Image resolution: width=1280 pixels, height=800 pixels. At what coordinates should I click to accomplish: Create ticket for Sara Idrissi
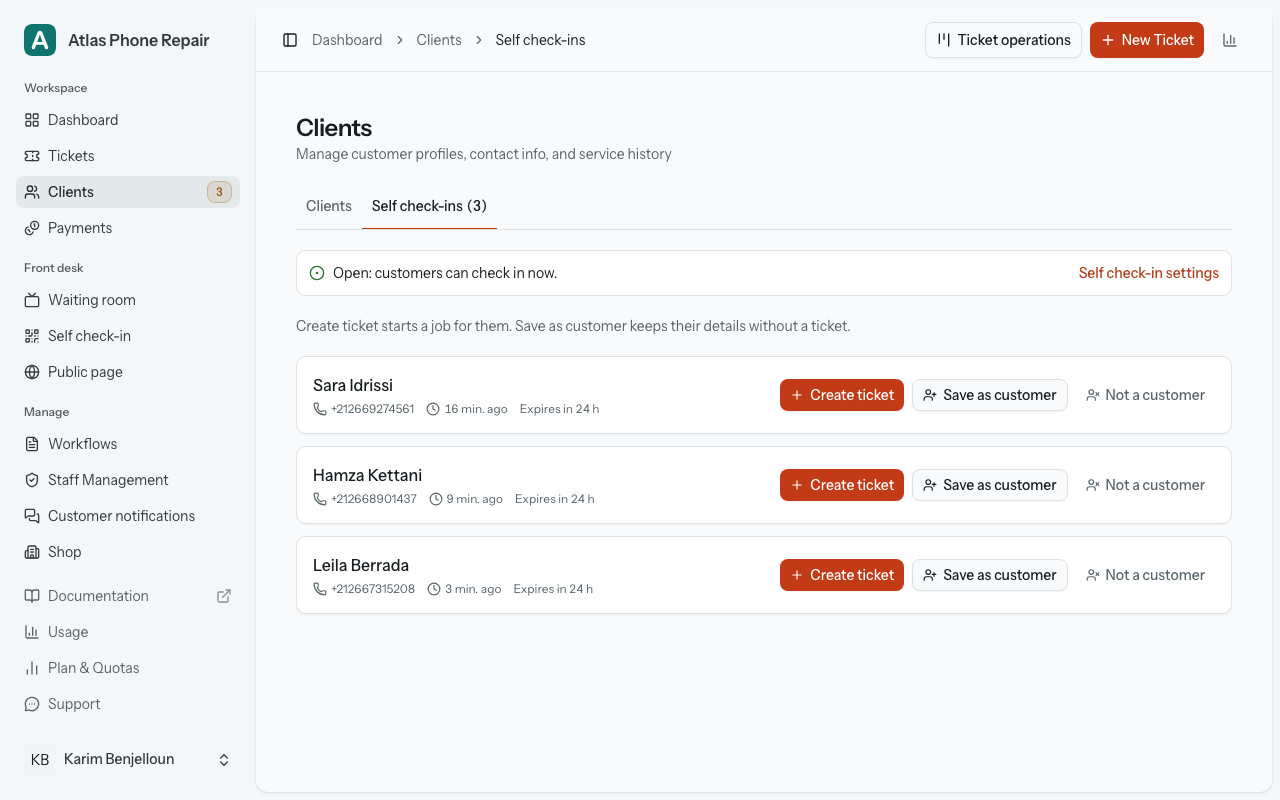(842, 395)
